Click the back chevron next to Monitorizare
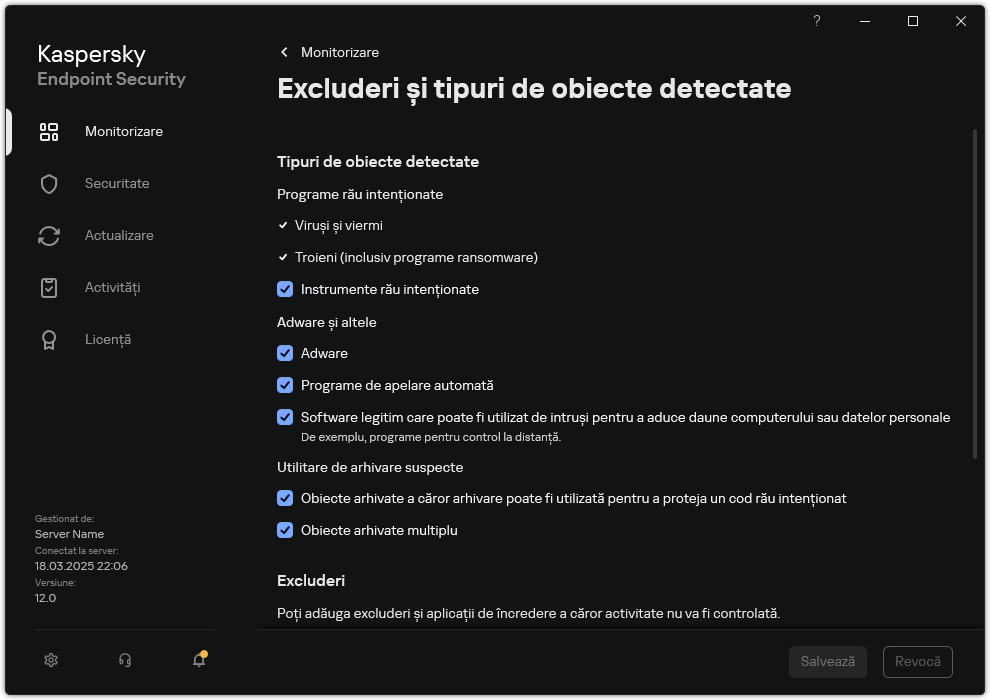 coord(283,52)
